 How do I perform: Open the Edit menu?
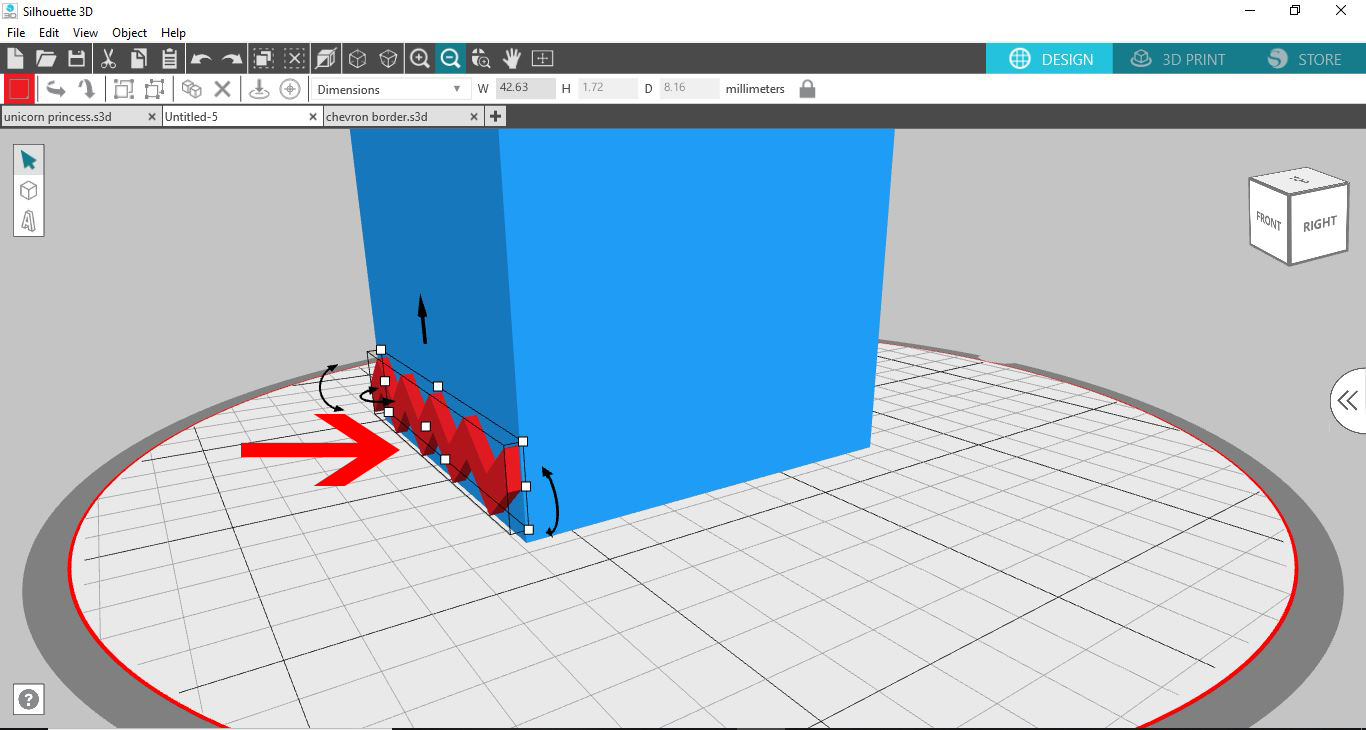[x=49, y=33]
